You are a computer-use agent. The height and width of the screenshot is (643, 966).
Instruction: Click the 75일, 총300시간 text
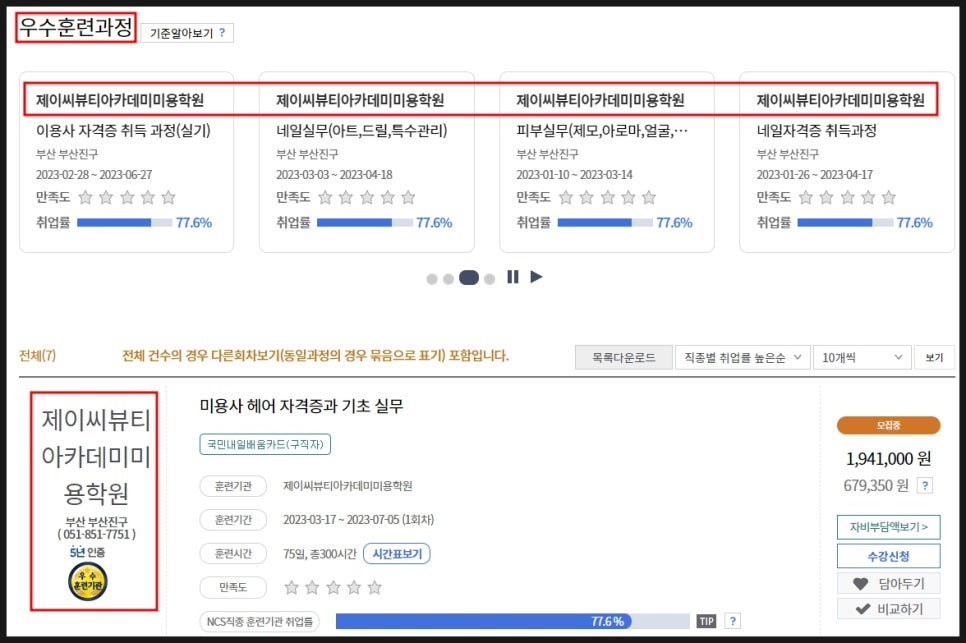pos(320,554)
